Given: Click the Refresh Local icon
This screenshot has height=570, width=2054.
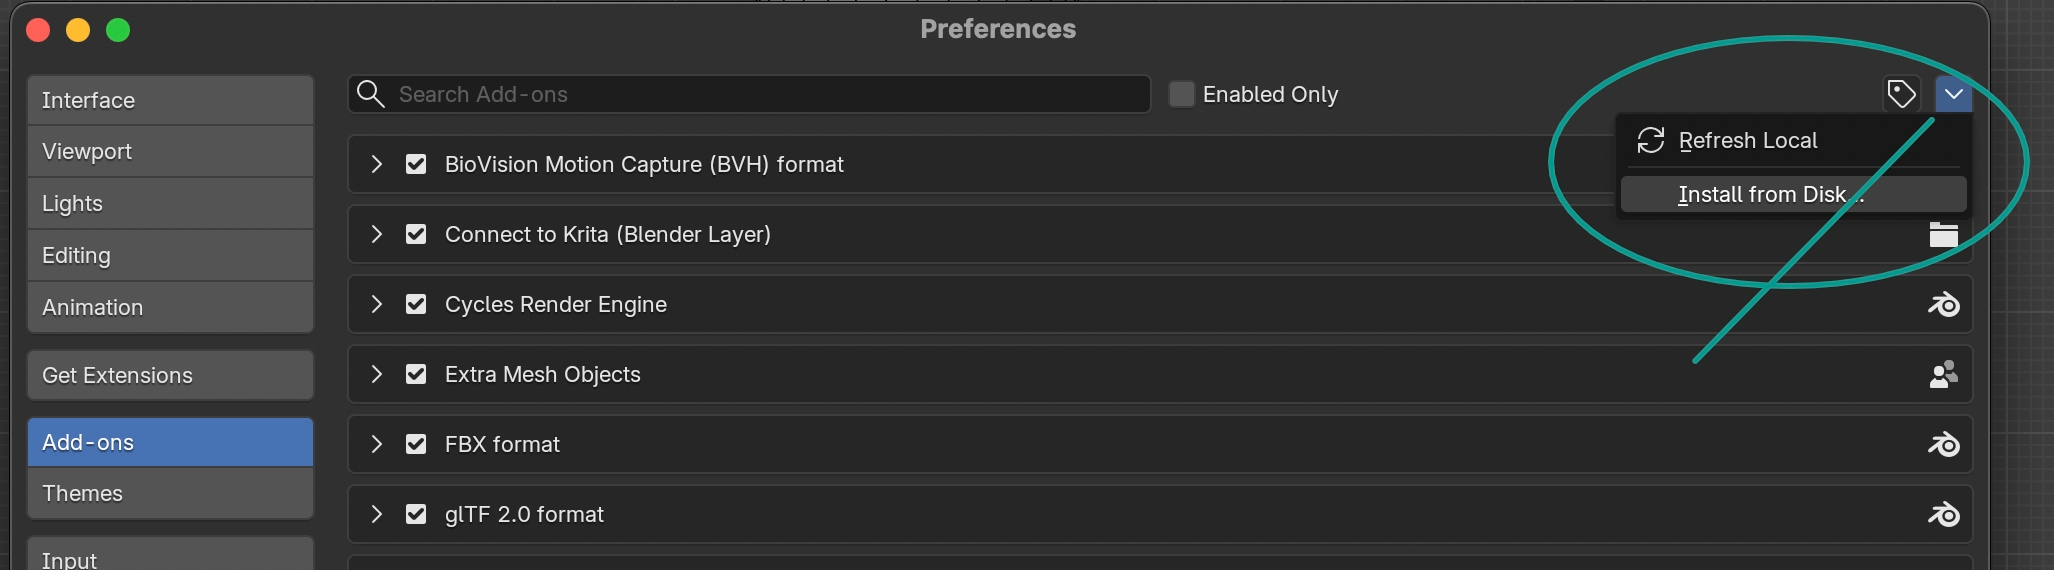Looking at the screenshot, I should tap(1651, 140).
